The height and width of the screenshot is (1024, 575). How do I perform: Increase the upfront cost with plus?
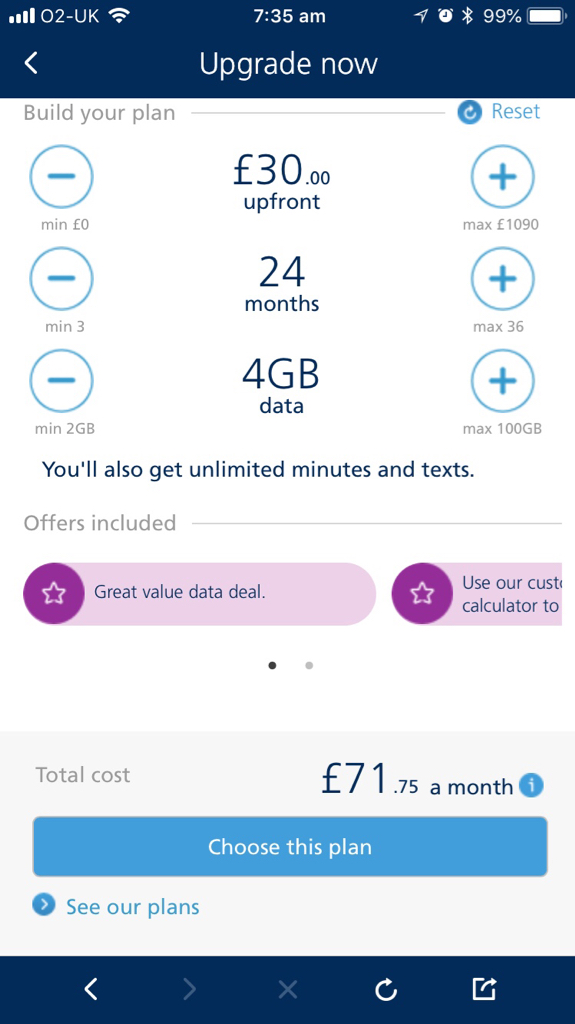[502, 176]
